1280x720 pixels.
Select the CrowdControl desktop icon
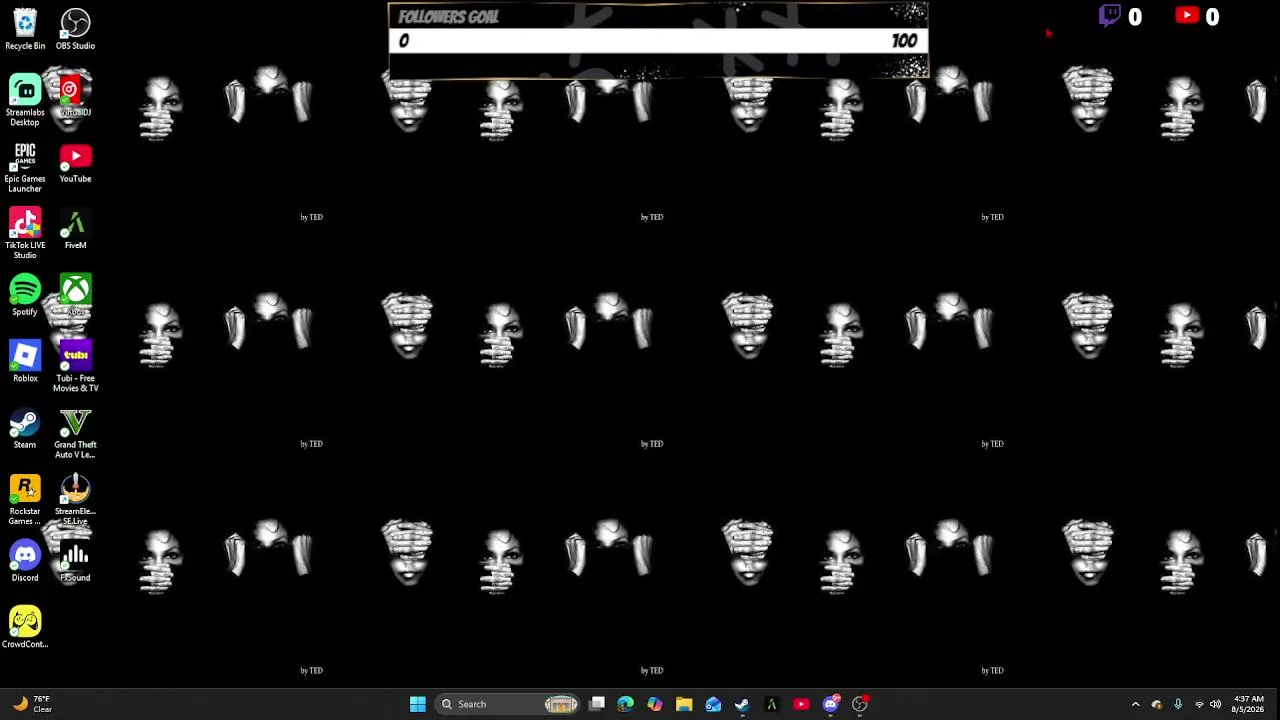[x=25, y=627]
